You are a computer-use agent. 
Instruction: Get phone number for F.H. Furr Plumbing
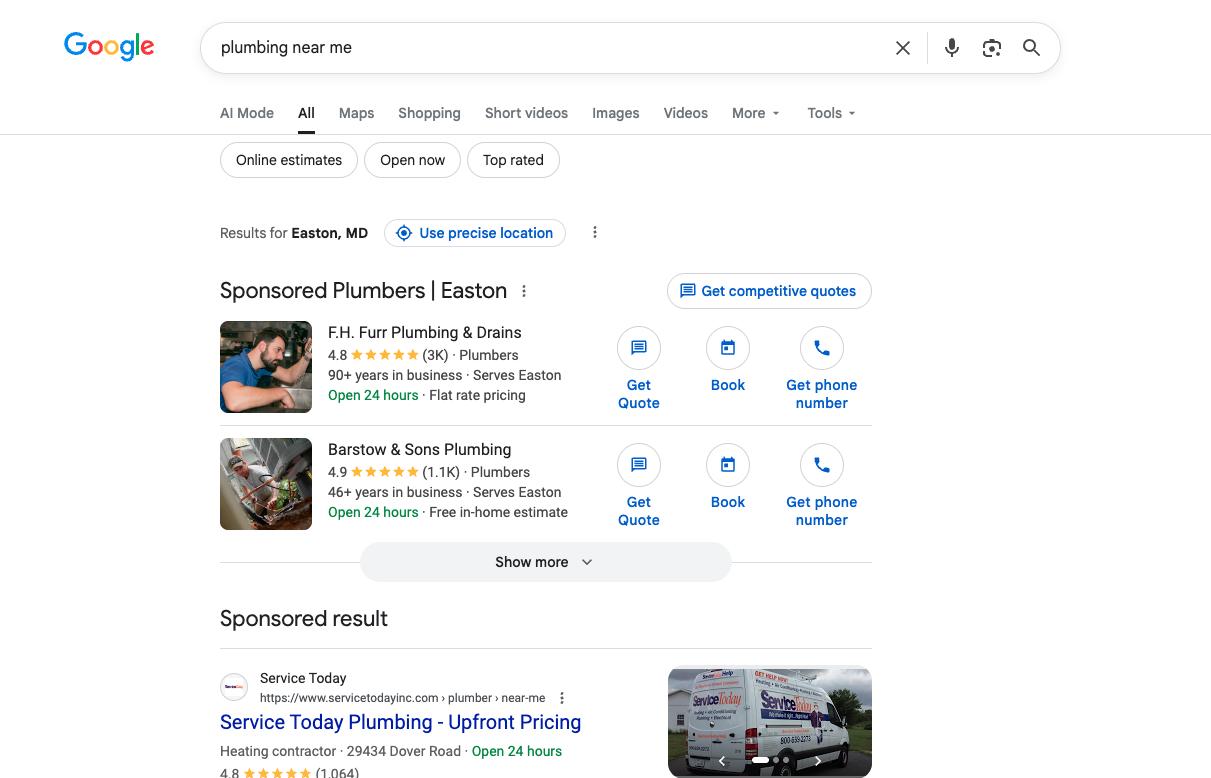(821, 368)
